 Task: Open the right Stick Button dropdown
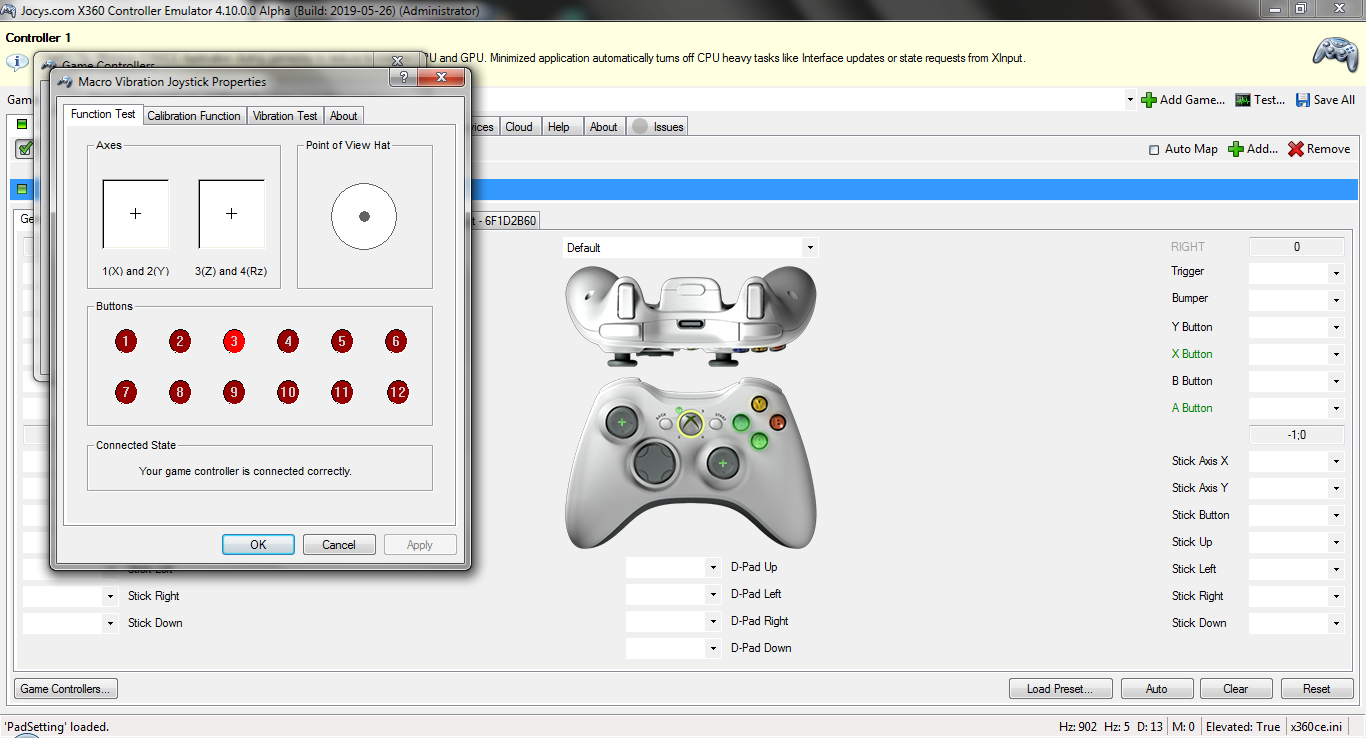(x=1335, y=515)
